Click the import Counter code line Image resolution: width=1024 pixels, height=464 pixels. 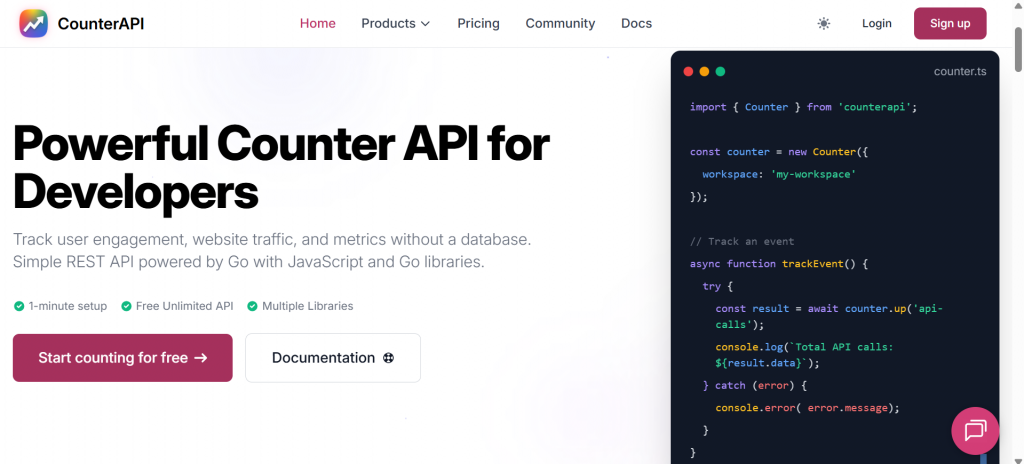(804, 107)
